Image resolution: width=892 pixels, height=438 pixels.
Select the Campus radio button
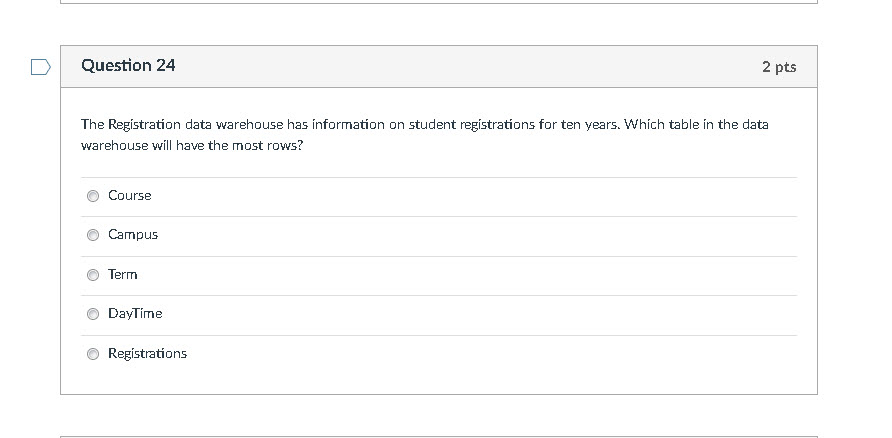[x=93, y=235]
